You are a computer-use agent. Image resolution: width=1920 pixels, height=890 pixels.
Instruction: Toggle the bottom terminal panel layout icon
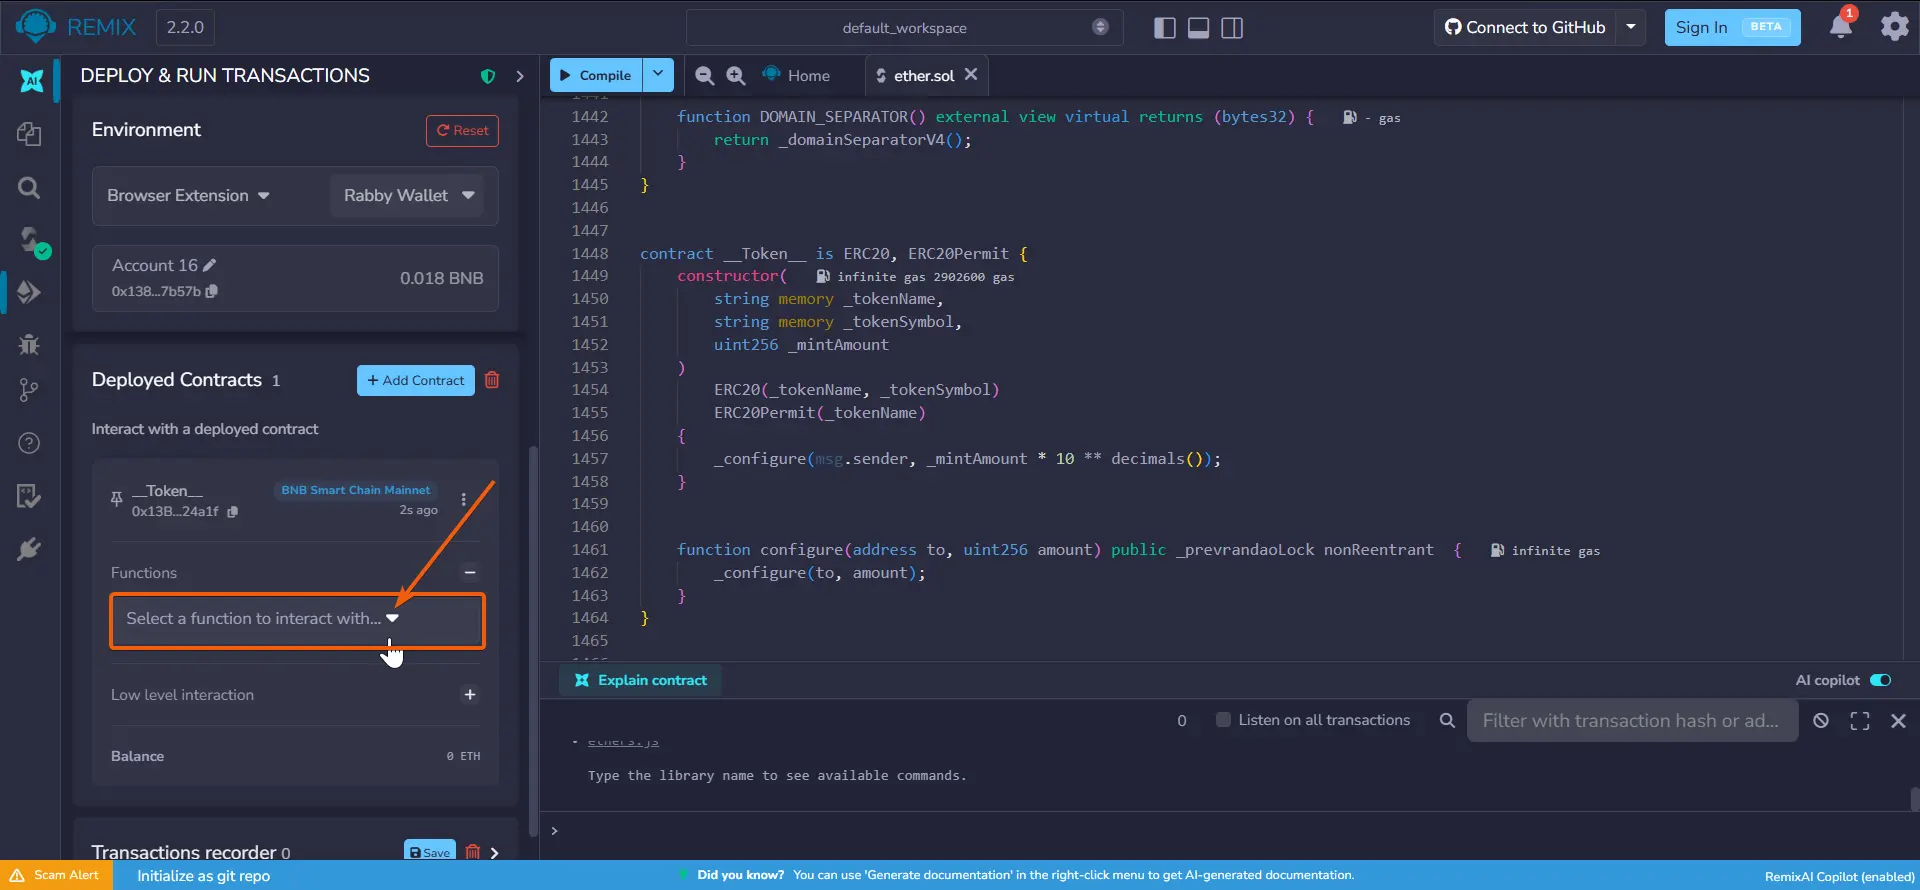1198,28
